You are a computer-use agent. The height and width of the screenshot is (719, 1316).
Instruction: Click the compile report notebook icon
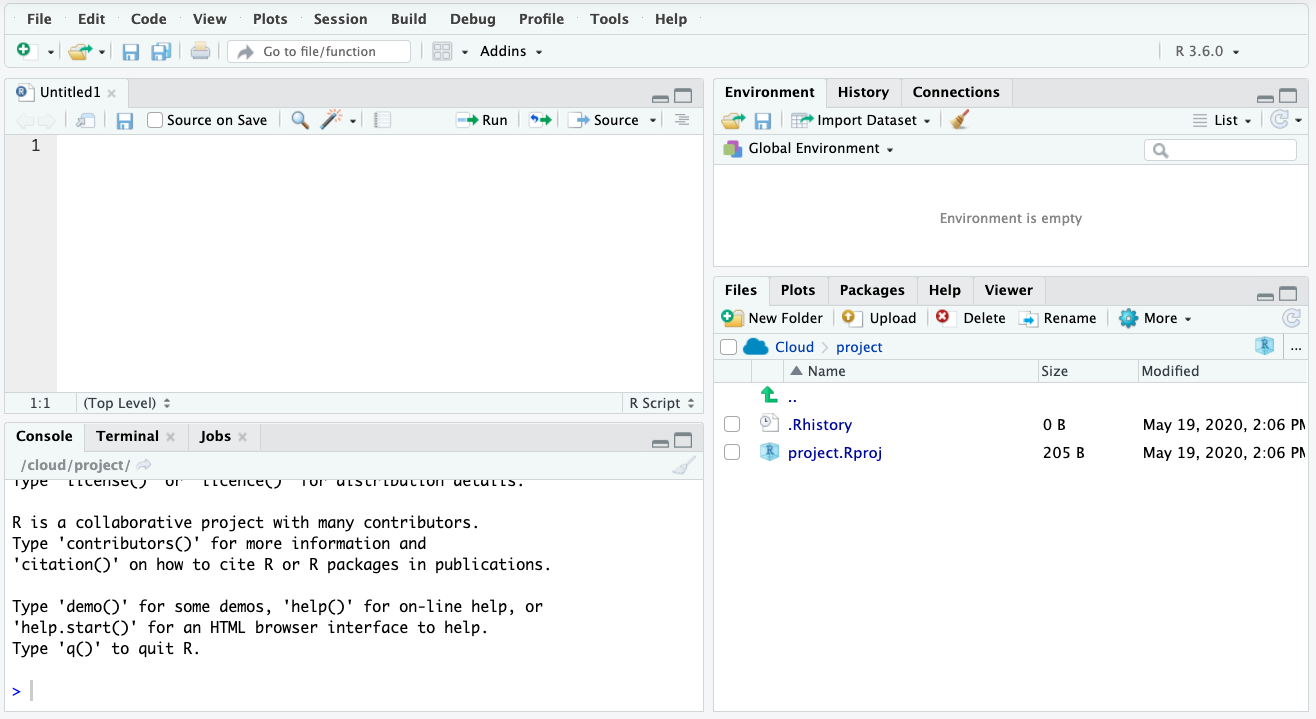click(382, 120)
